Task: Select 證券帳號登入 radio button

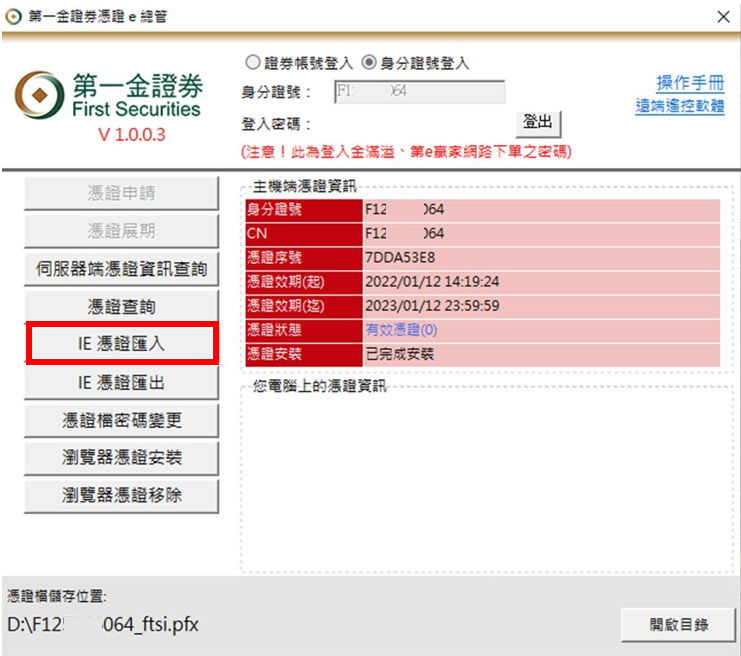Action: coord(254,63)
